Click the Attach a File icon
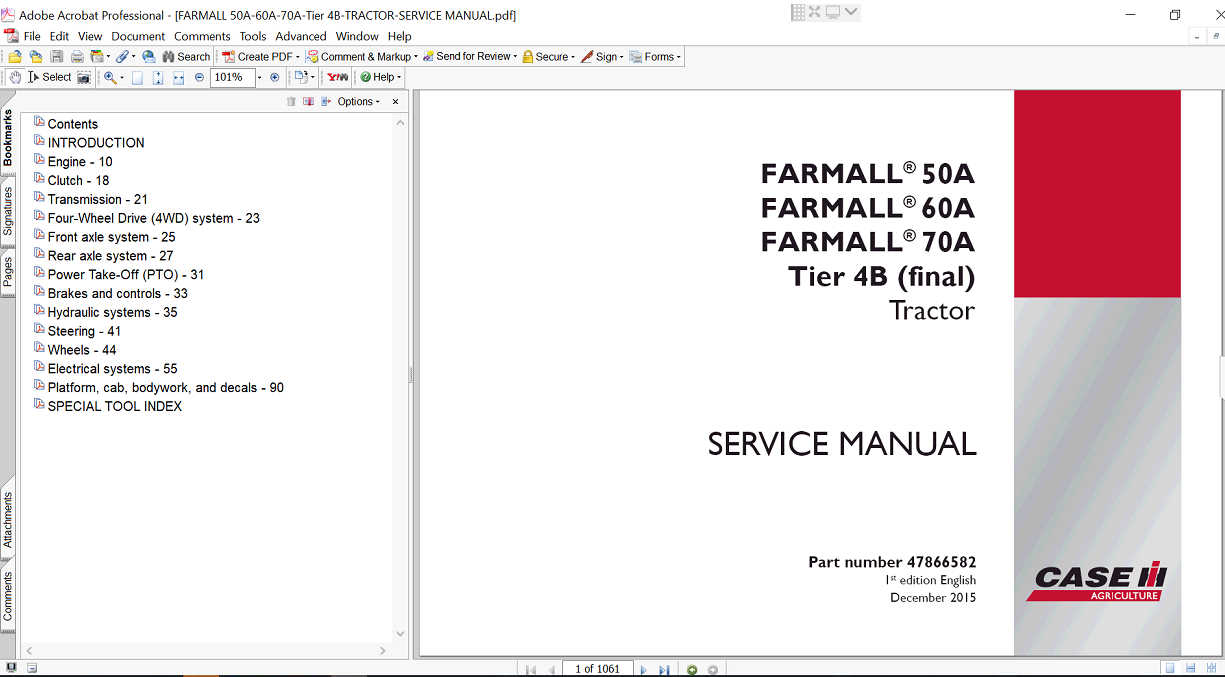Image resolution: width=1225 pixels, height=677 pixels. (x=121, y=56)
